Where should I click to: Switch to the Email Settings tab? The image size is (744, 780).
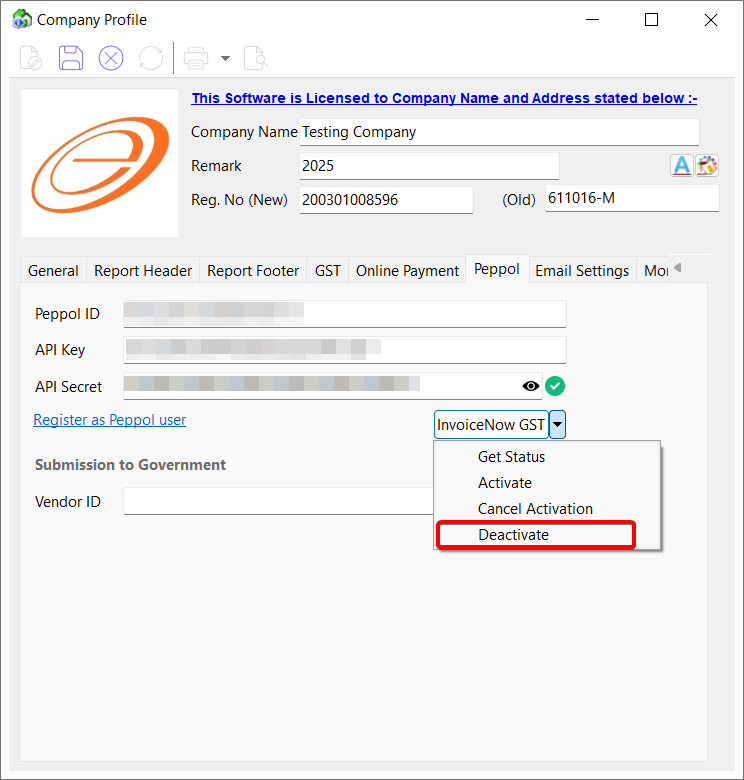coord(582,270)
